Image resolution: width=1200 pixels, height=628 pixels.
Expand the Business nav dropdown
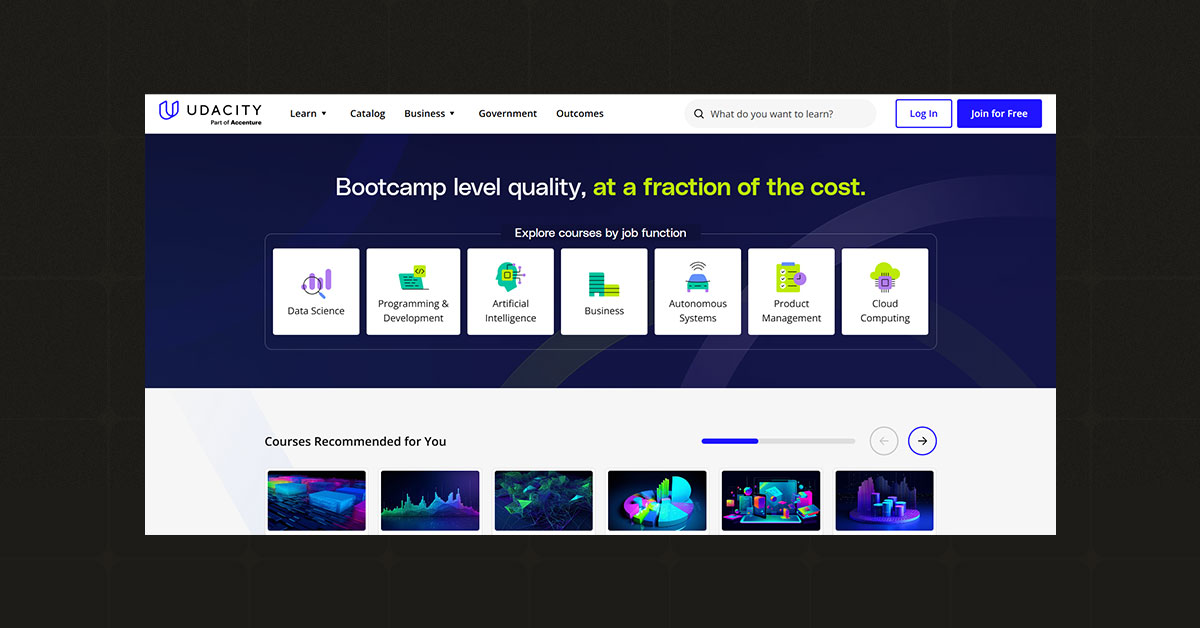pos(430,114)
